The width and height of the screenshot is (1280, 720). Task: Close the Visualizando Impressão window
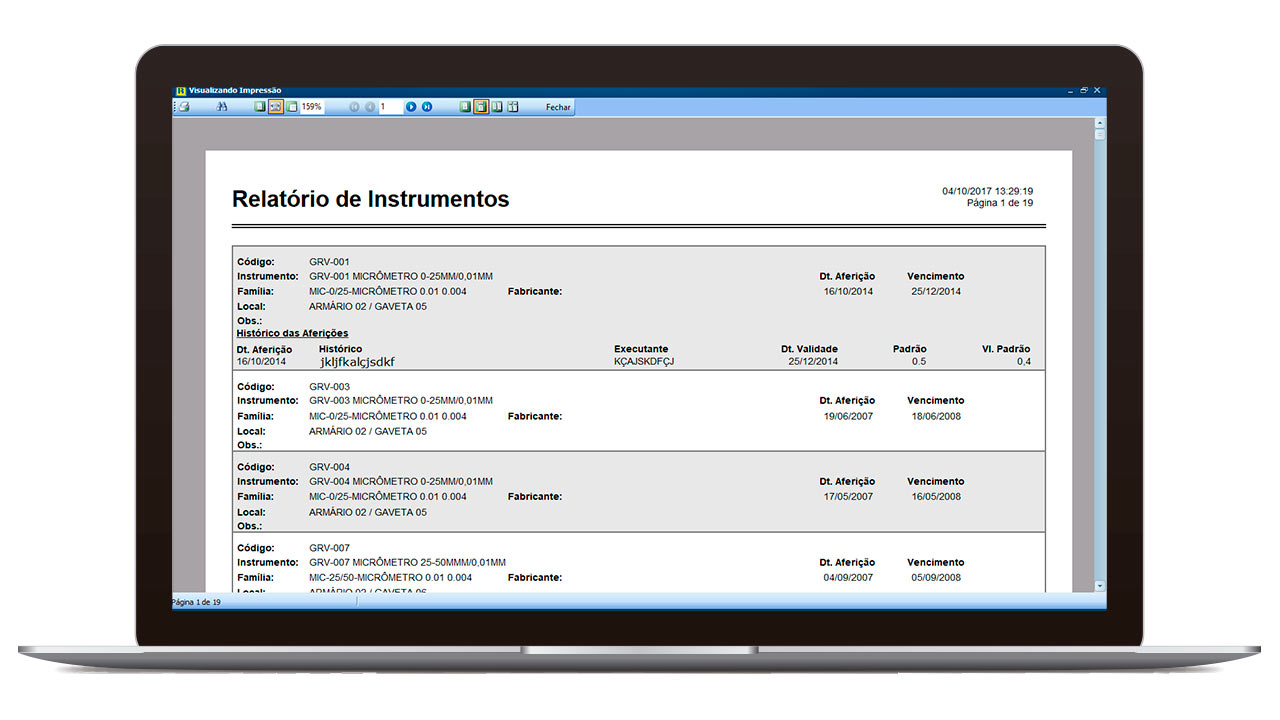tap(1098, 90)
